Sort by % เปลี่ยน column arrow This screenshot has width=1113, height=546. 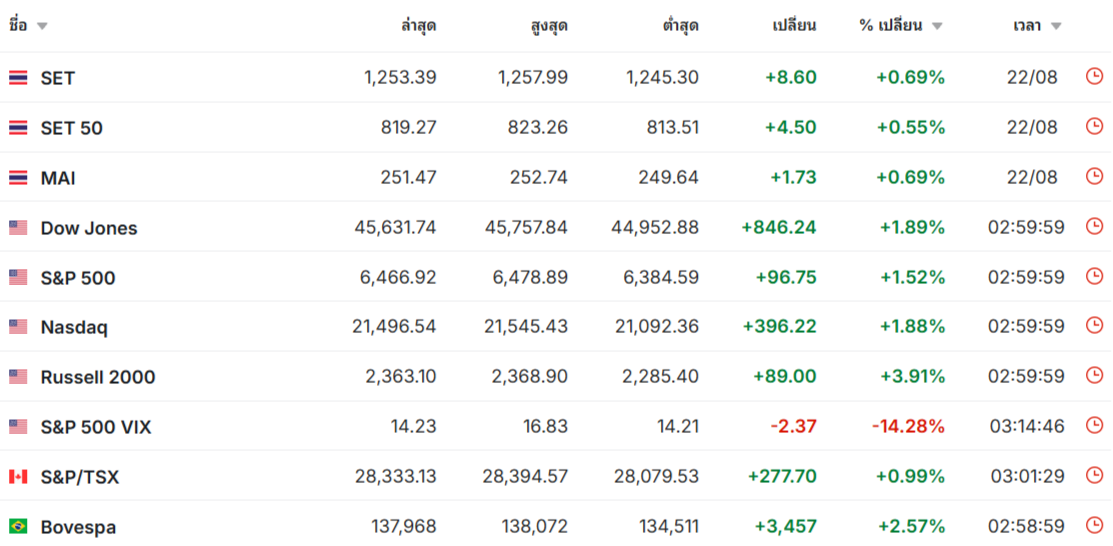(x=937, y=27)
